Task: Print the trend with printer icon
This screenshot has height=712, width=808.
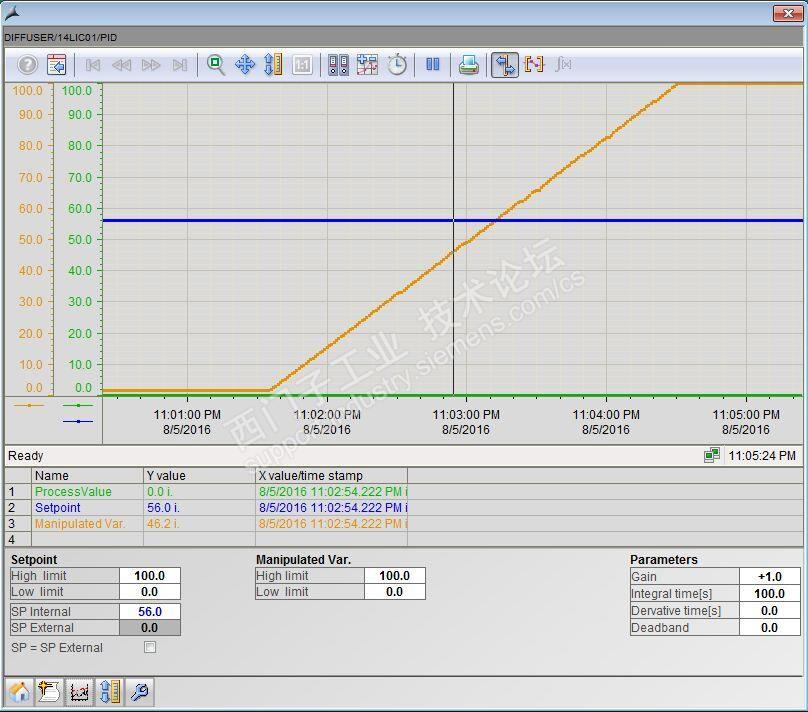Action: (x=468, y=65)
